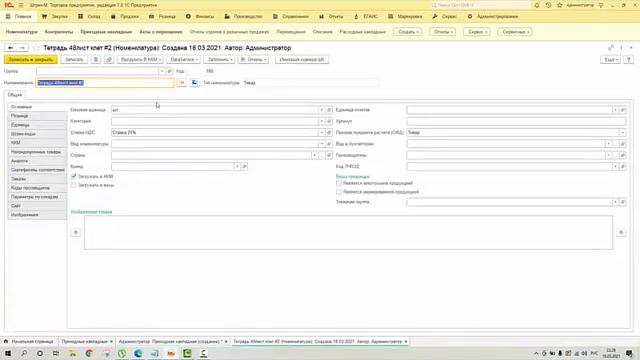Viewport: 640px width, 360px height.
Task: Click the link icon at form top right
Action: [x=611, y=48]
